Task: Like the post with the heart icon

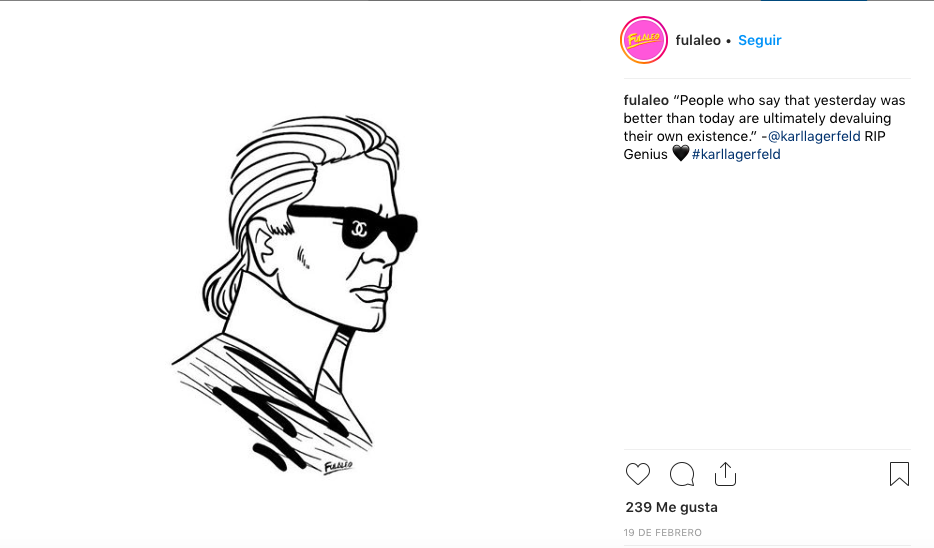Action: tap(637, 474)
